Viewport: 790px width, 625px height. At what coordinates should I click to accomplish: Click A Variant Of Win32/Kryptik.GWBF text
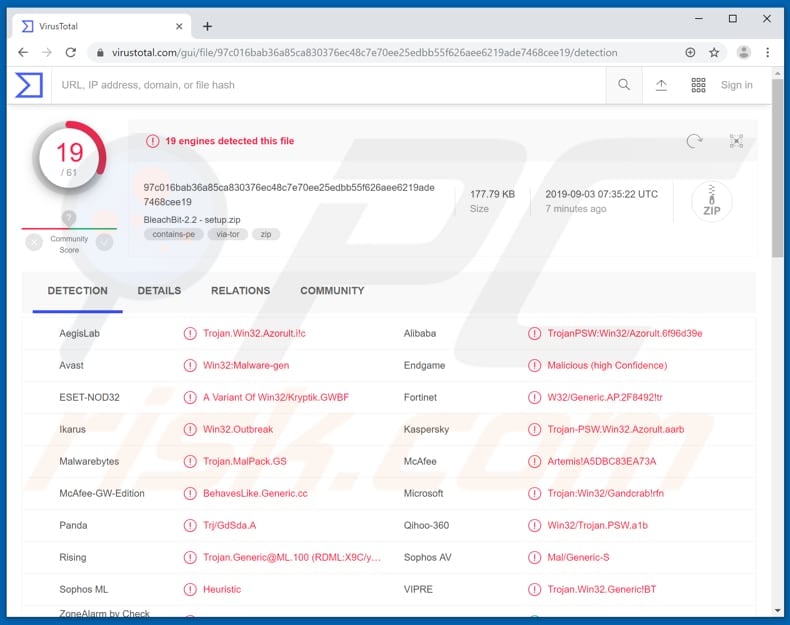tap(276, 397)
